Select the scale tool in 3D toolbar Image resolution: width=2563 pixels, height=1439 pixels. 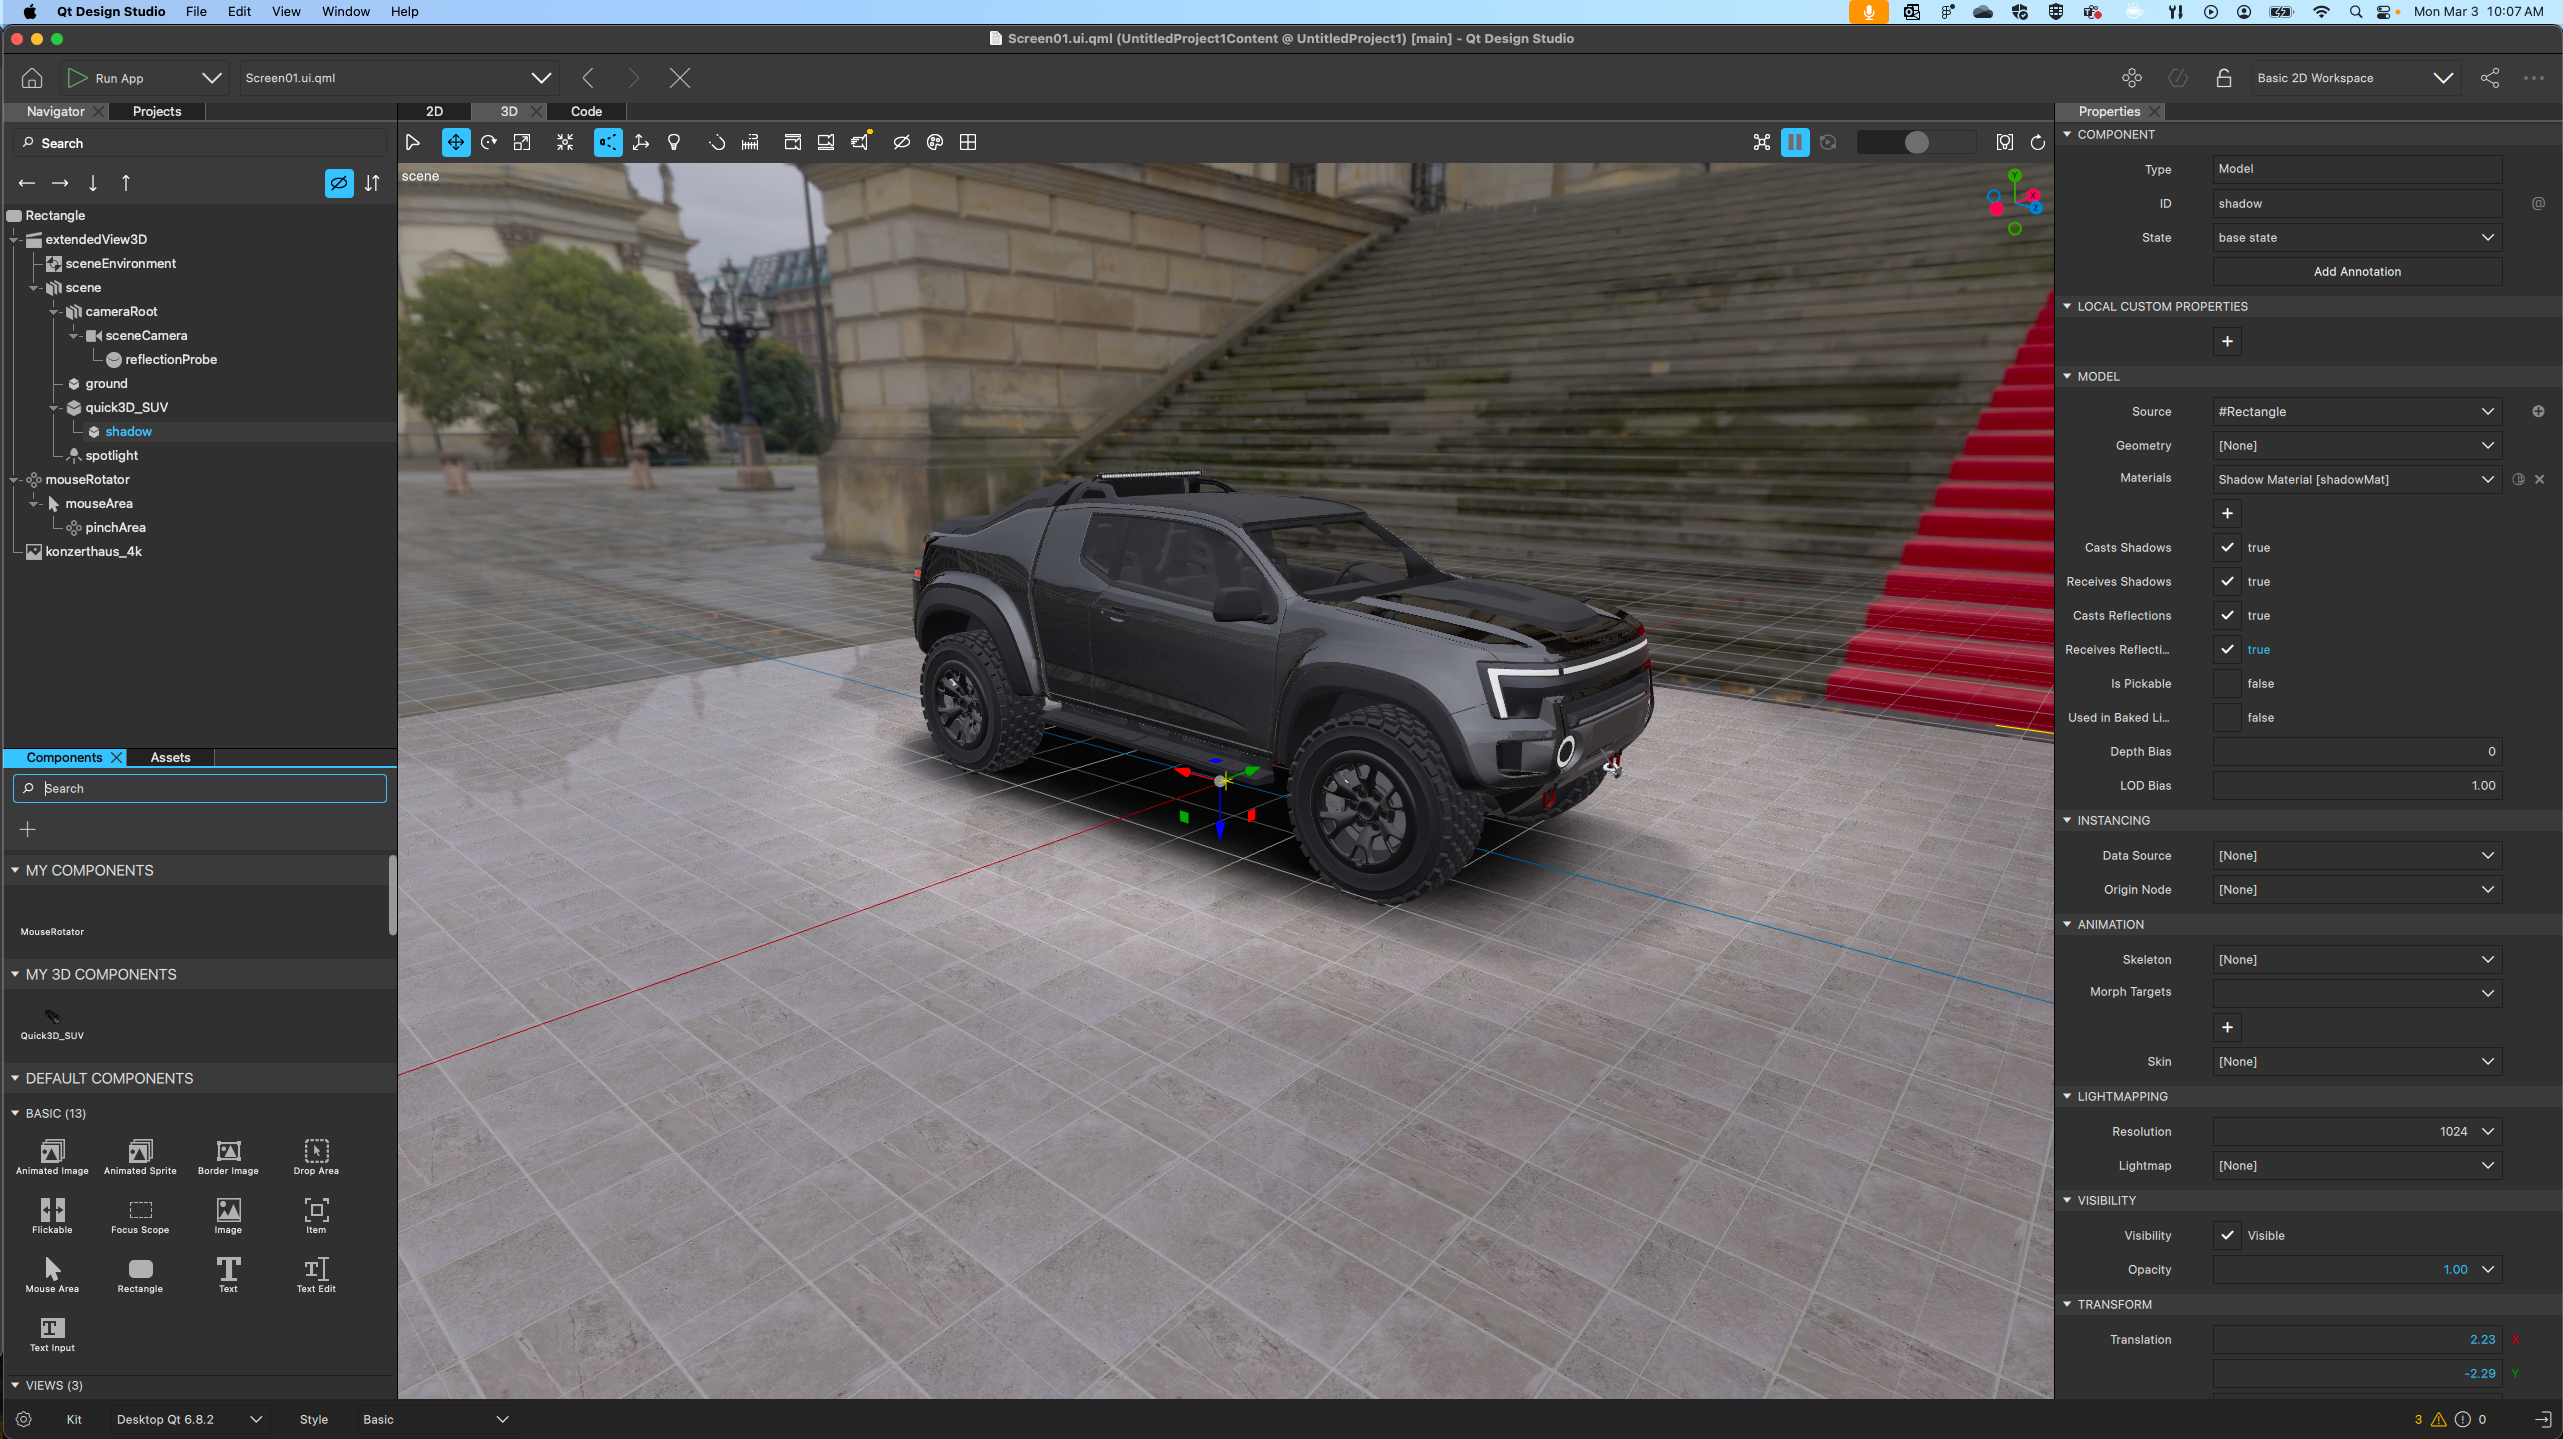pos(522,142)
